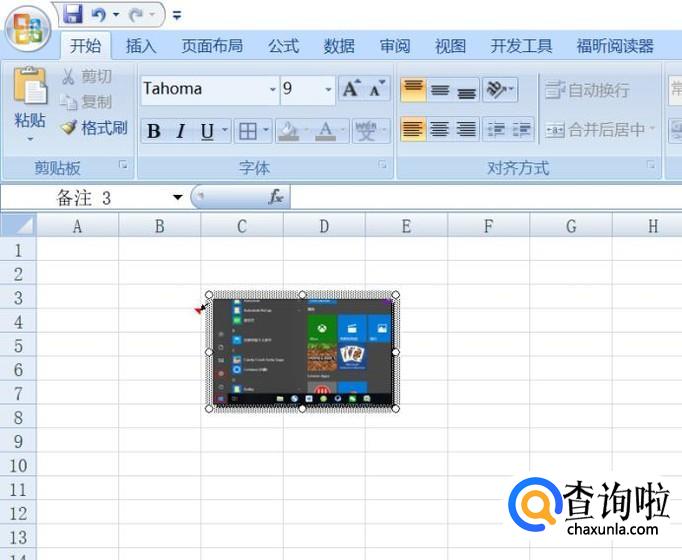Apply the font color A
682x560 pixels.
325,131
